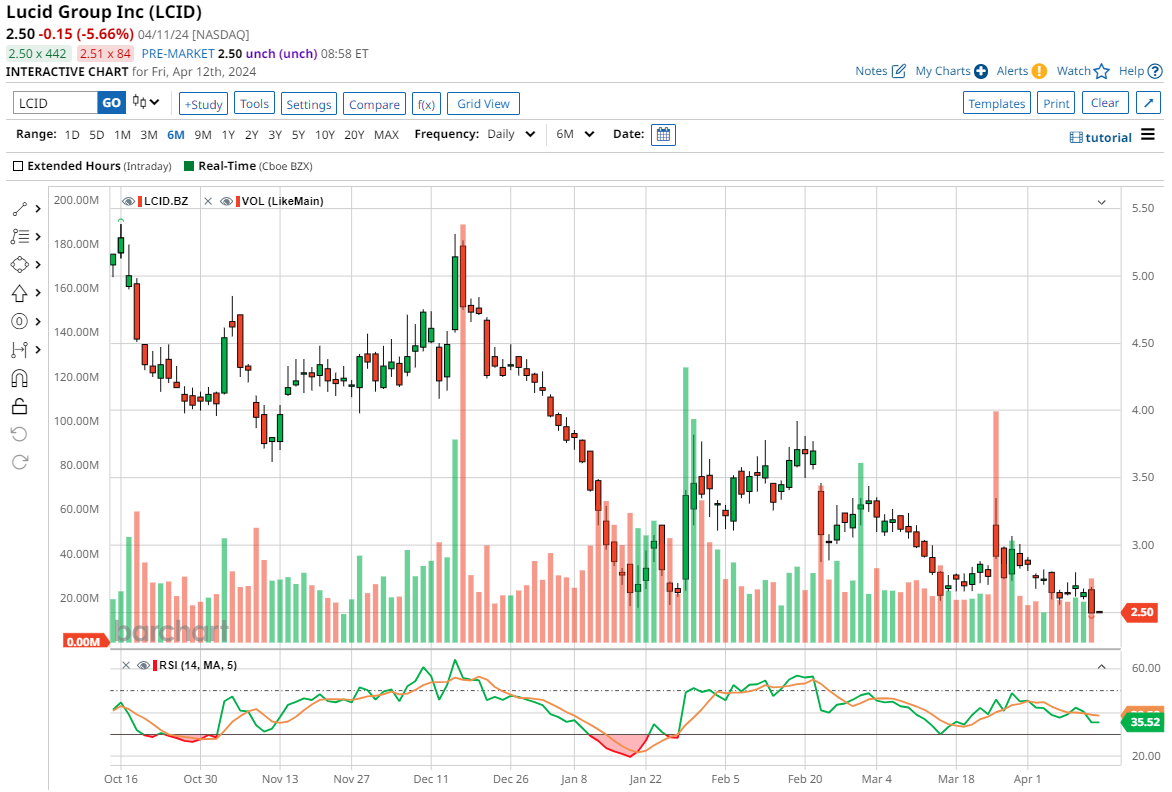Collapse the RSI panel with chevron
This screenshot has height=792, width=1172.
(1101, 666)
